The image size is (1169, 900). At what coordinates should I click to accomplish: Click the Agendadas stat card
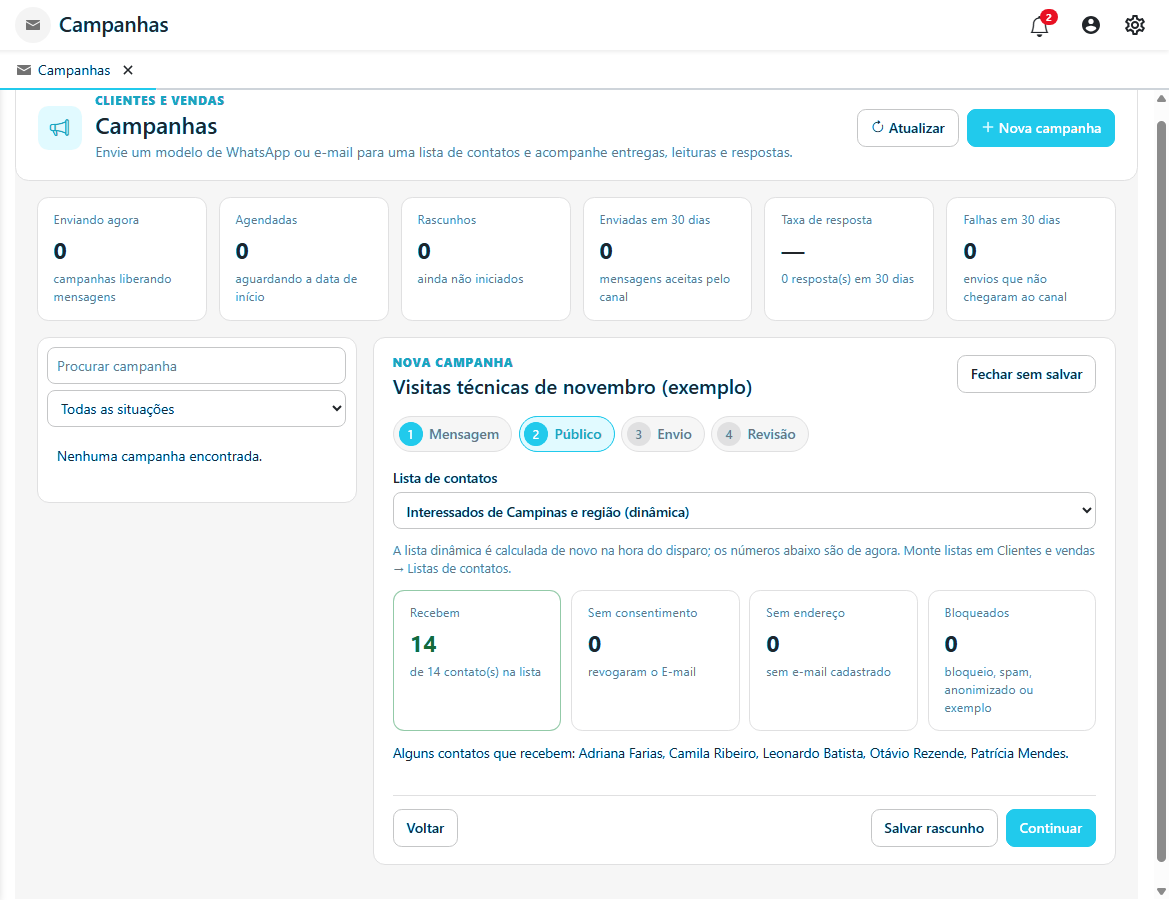pos(303,259)
